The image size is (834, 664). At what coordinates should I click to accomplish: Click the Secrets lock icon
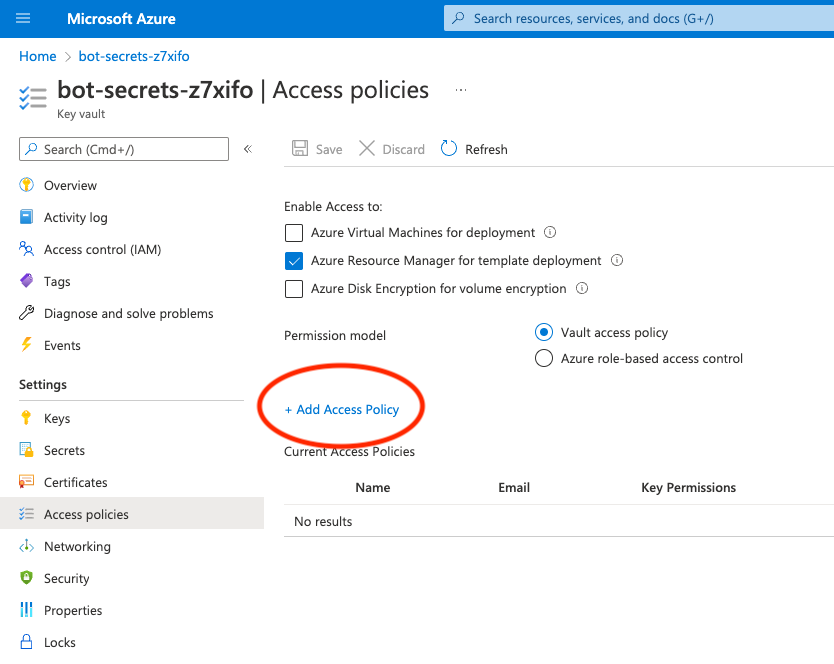tap(26, 450)
